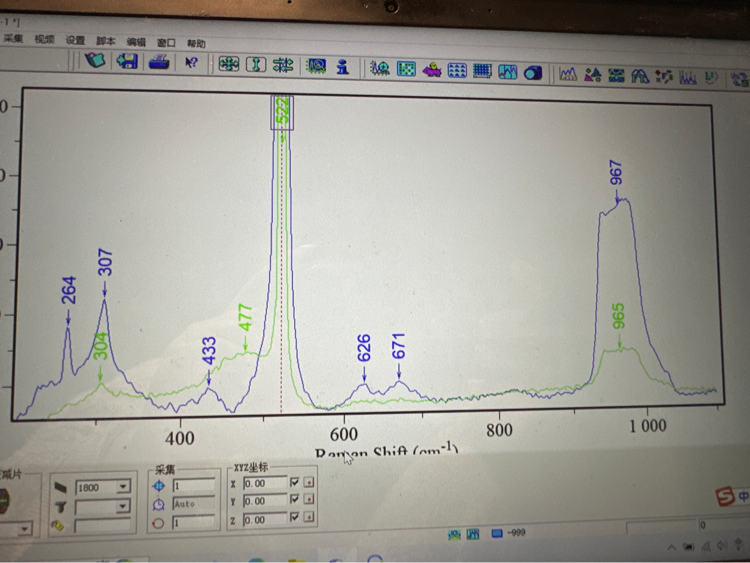
Task: Click the blue 307 peak label
Action: point(105,262)
